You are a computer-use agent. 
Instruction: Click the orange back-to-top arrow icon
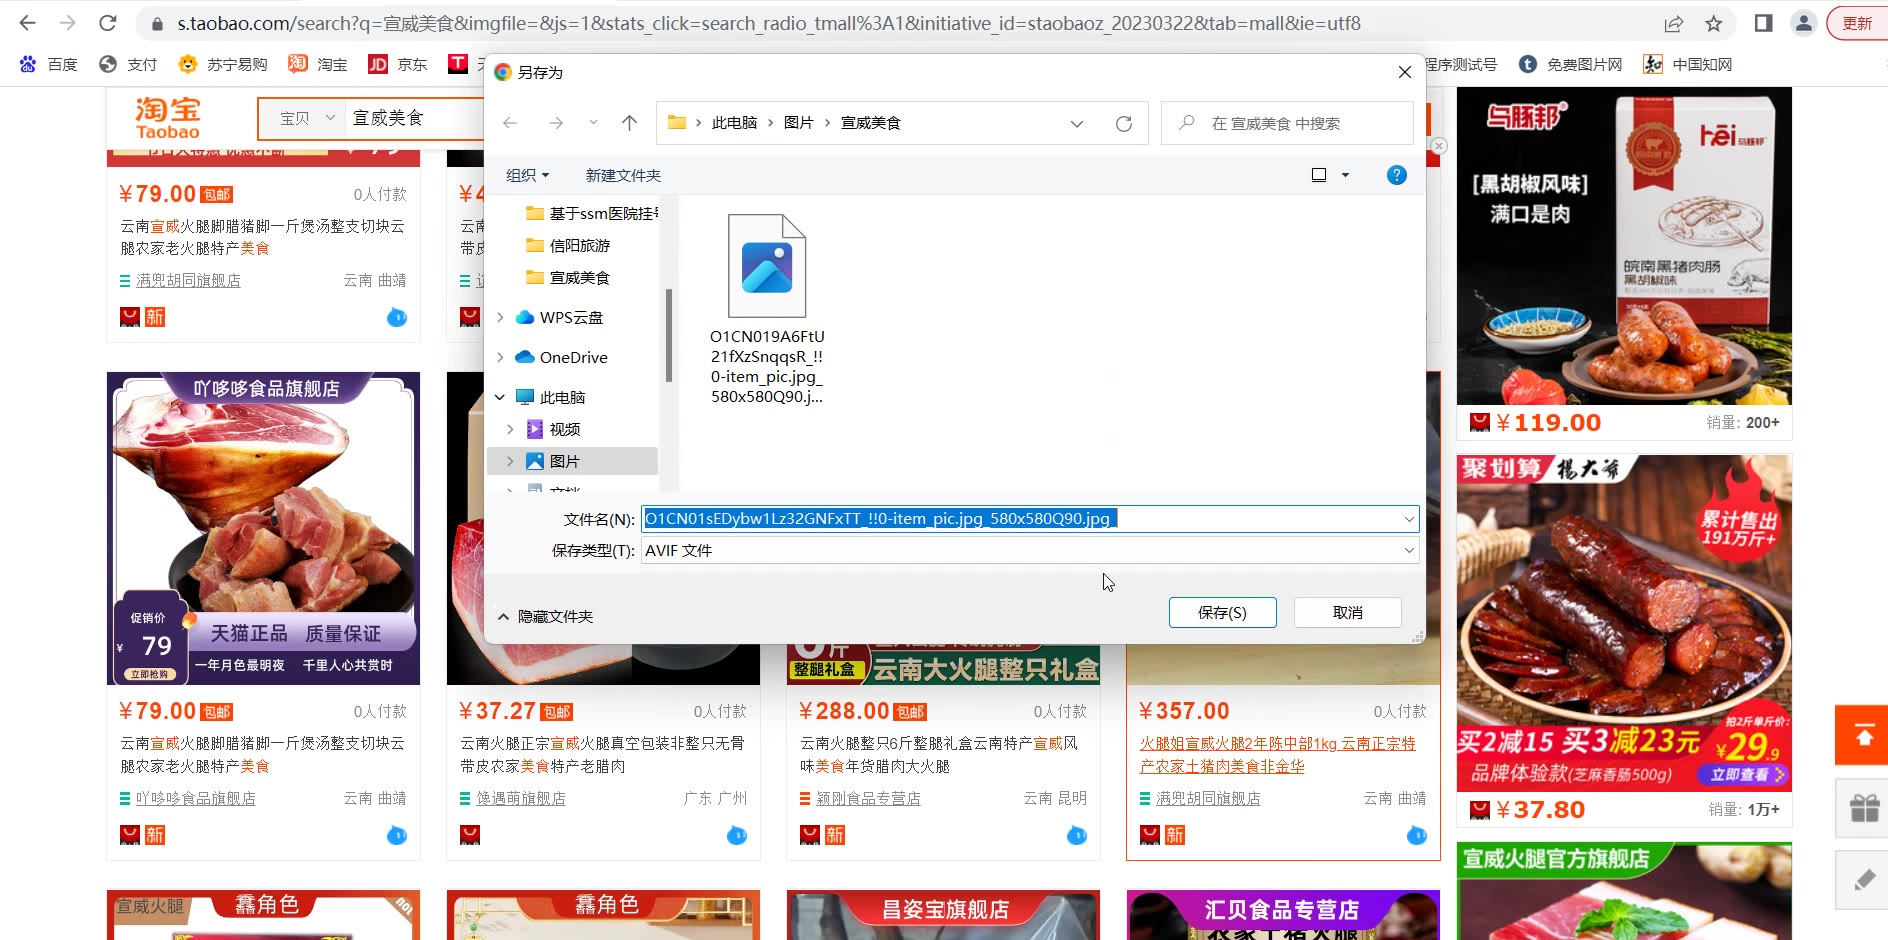(x=1863, y=735)
